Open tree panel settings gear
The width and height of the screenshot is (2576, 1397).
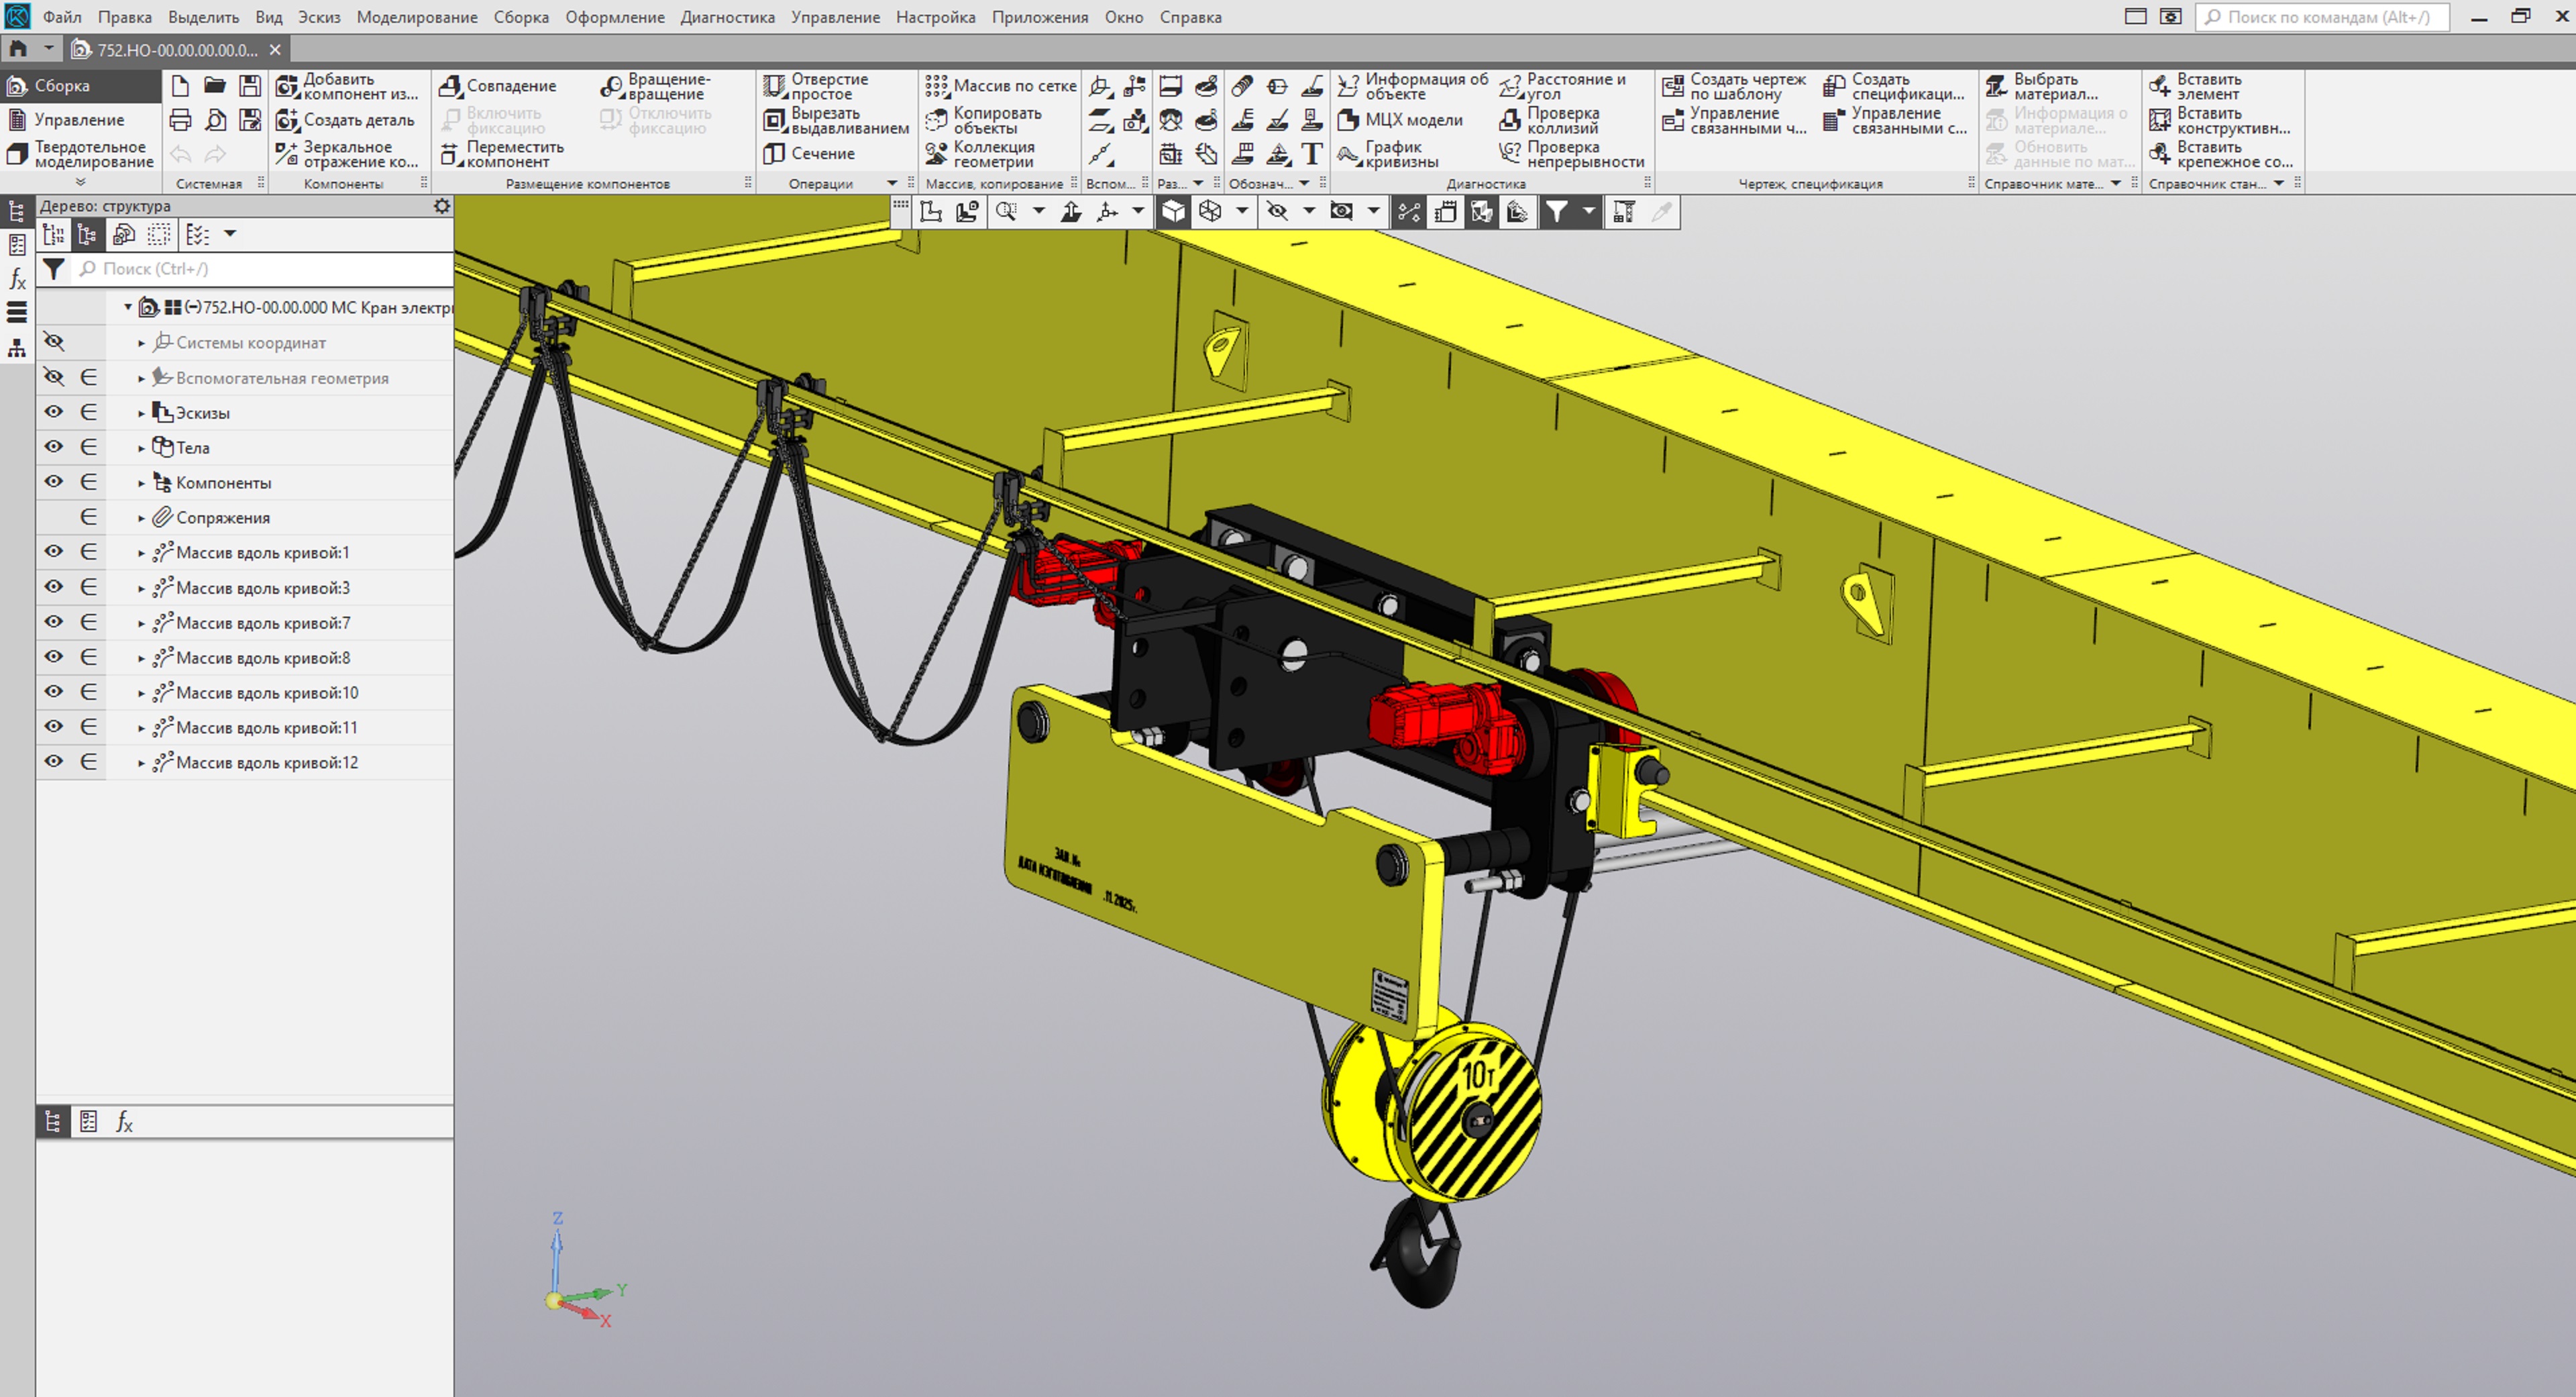pos(441,206)
